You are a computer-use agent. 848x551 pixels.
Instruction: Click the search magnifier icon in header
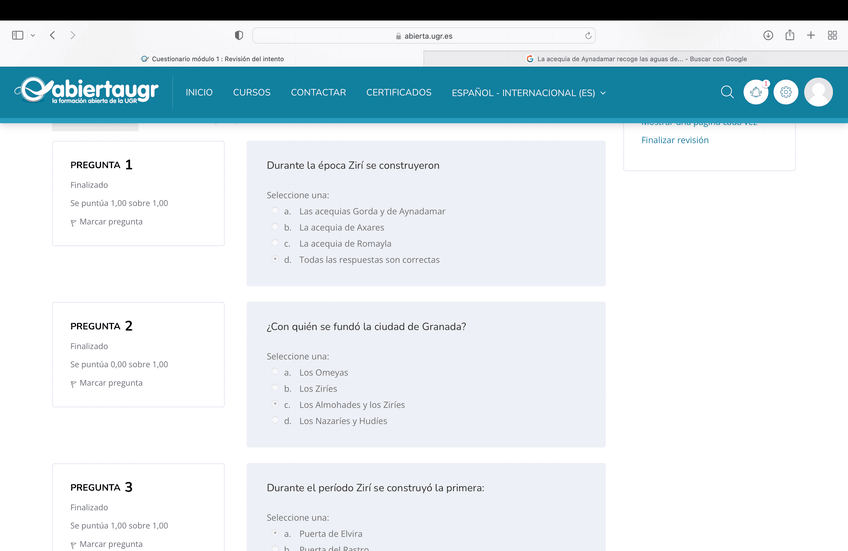coord(727,92)
